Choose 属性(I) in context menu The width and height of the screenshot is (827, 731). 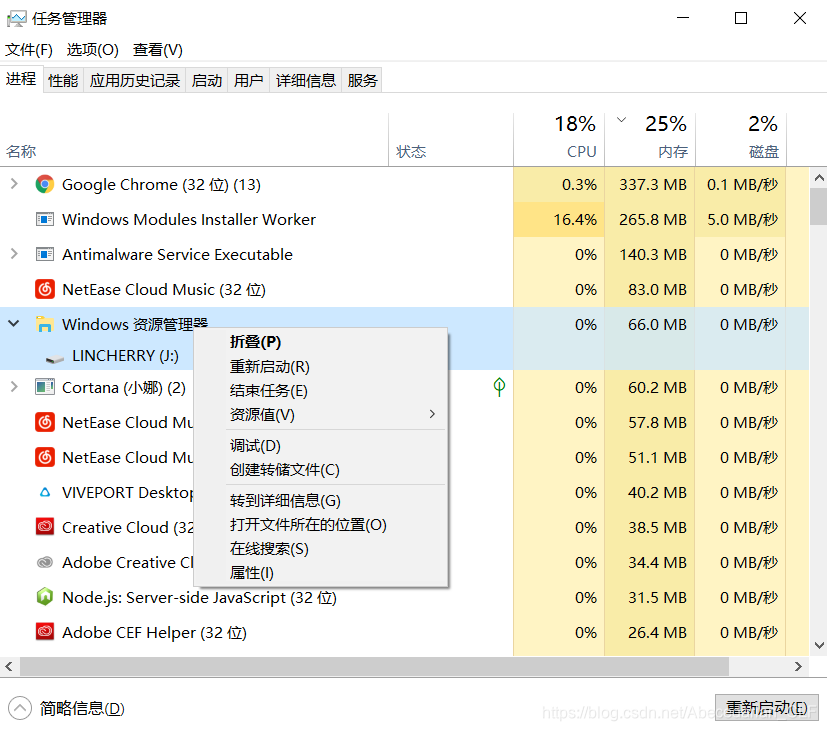pyautogui.click(x=322, y=573)
